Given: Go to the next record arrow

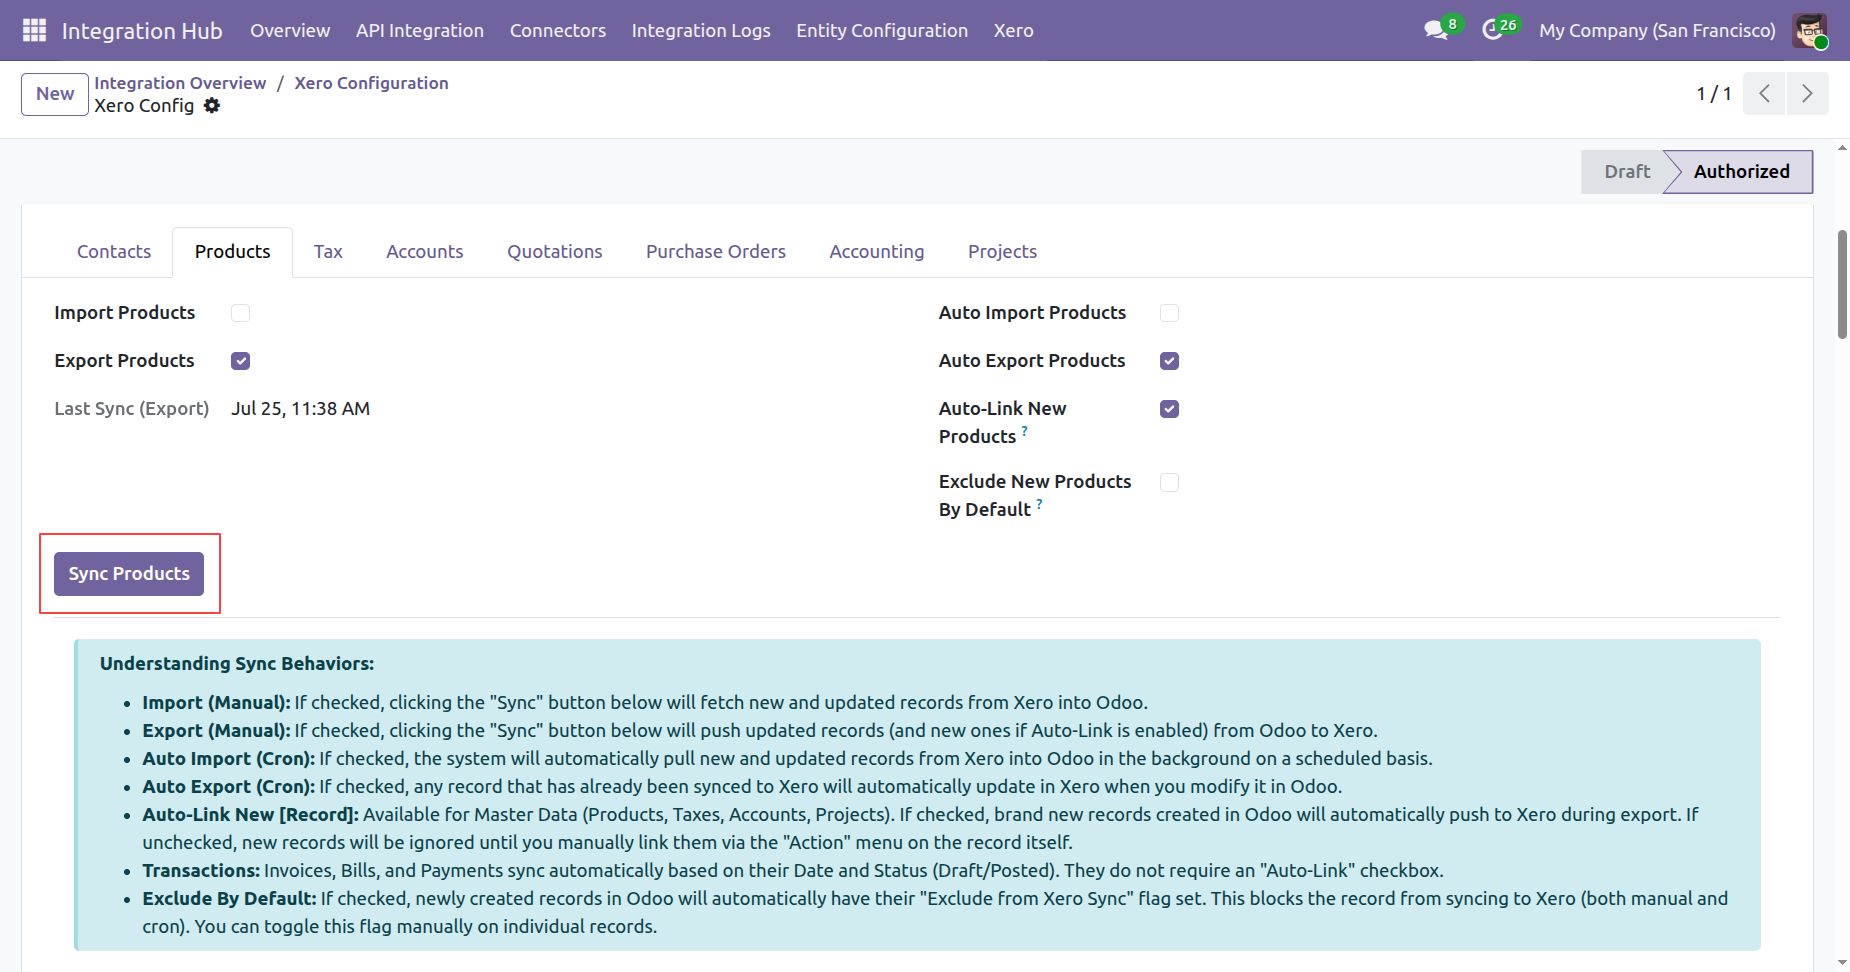Looking at the screenshot, I should point(1807,94).
